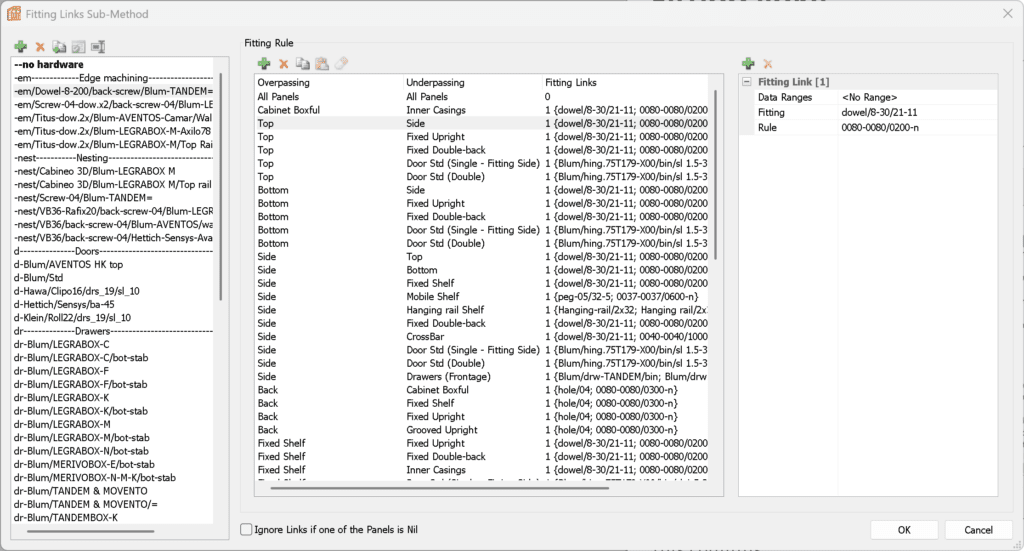Click the Fitting Links column header
1024x551 pixels.
click(x=625, y=82)
